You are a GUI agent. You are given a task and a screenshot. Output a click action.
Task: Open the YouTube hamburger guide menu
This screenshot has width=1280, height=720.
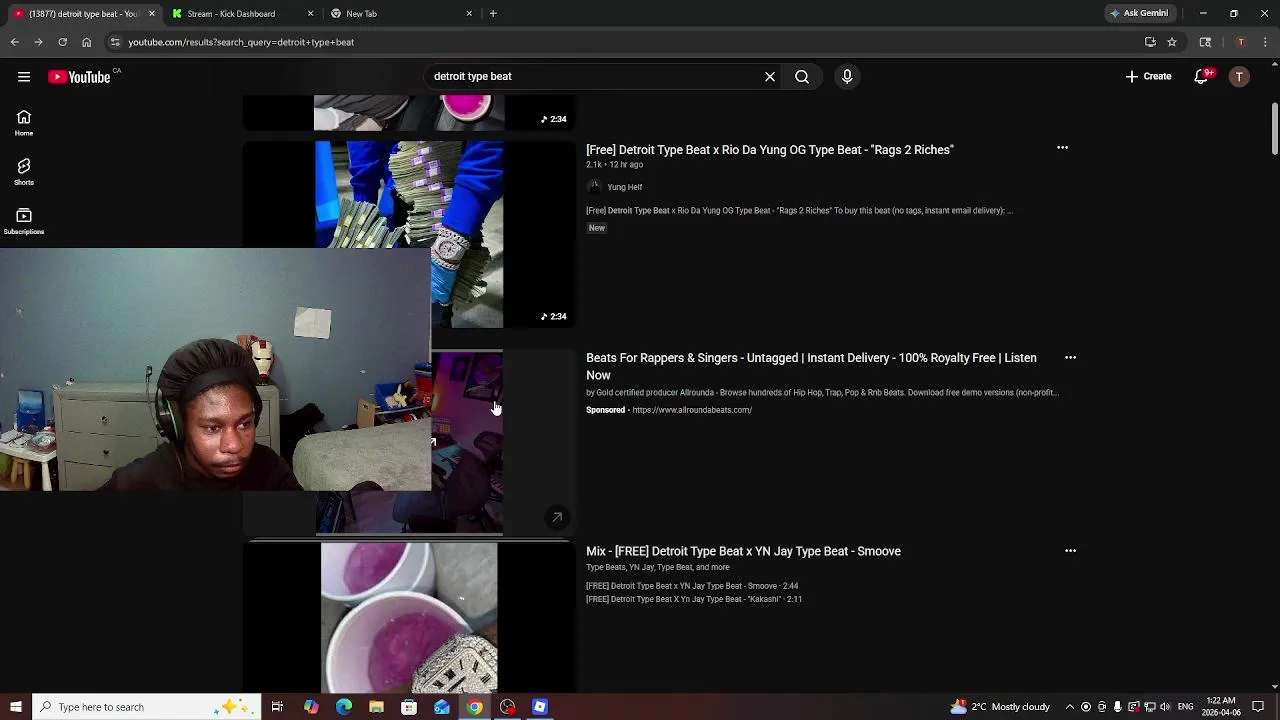click(24, 77)
